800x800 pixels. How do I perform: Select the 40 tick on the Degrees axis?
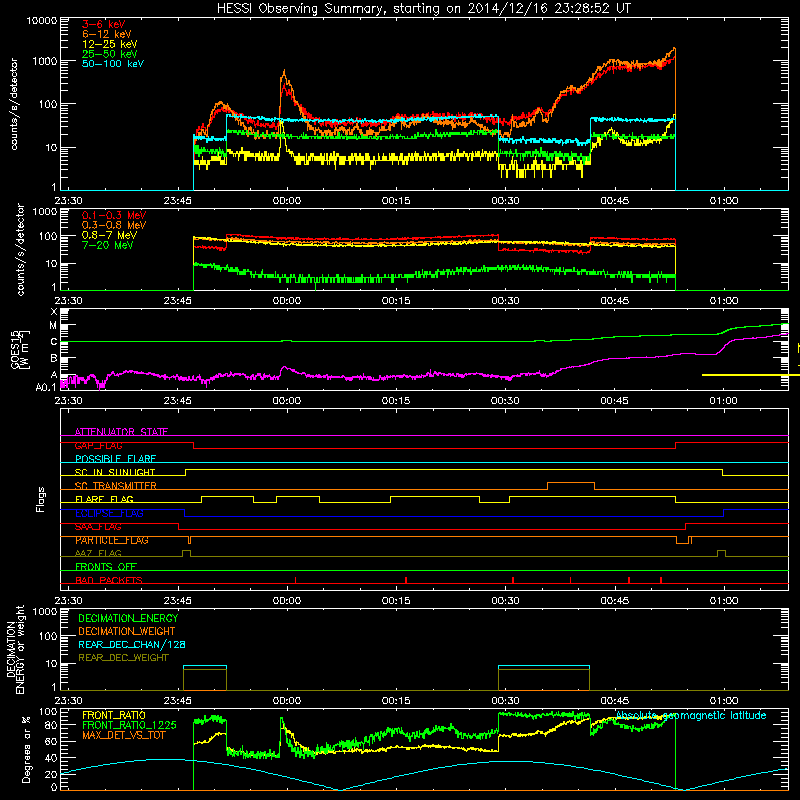click(52, 758)
